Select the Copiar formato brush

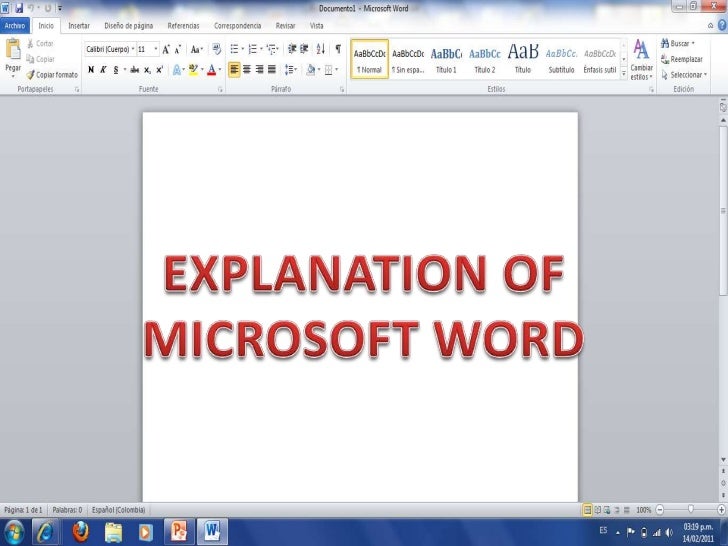tap(52, 75)
